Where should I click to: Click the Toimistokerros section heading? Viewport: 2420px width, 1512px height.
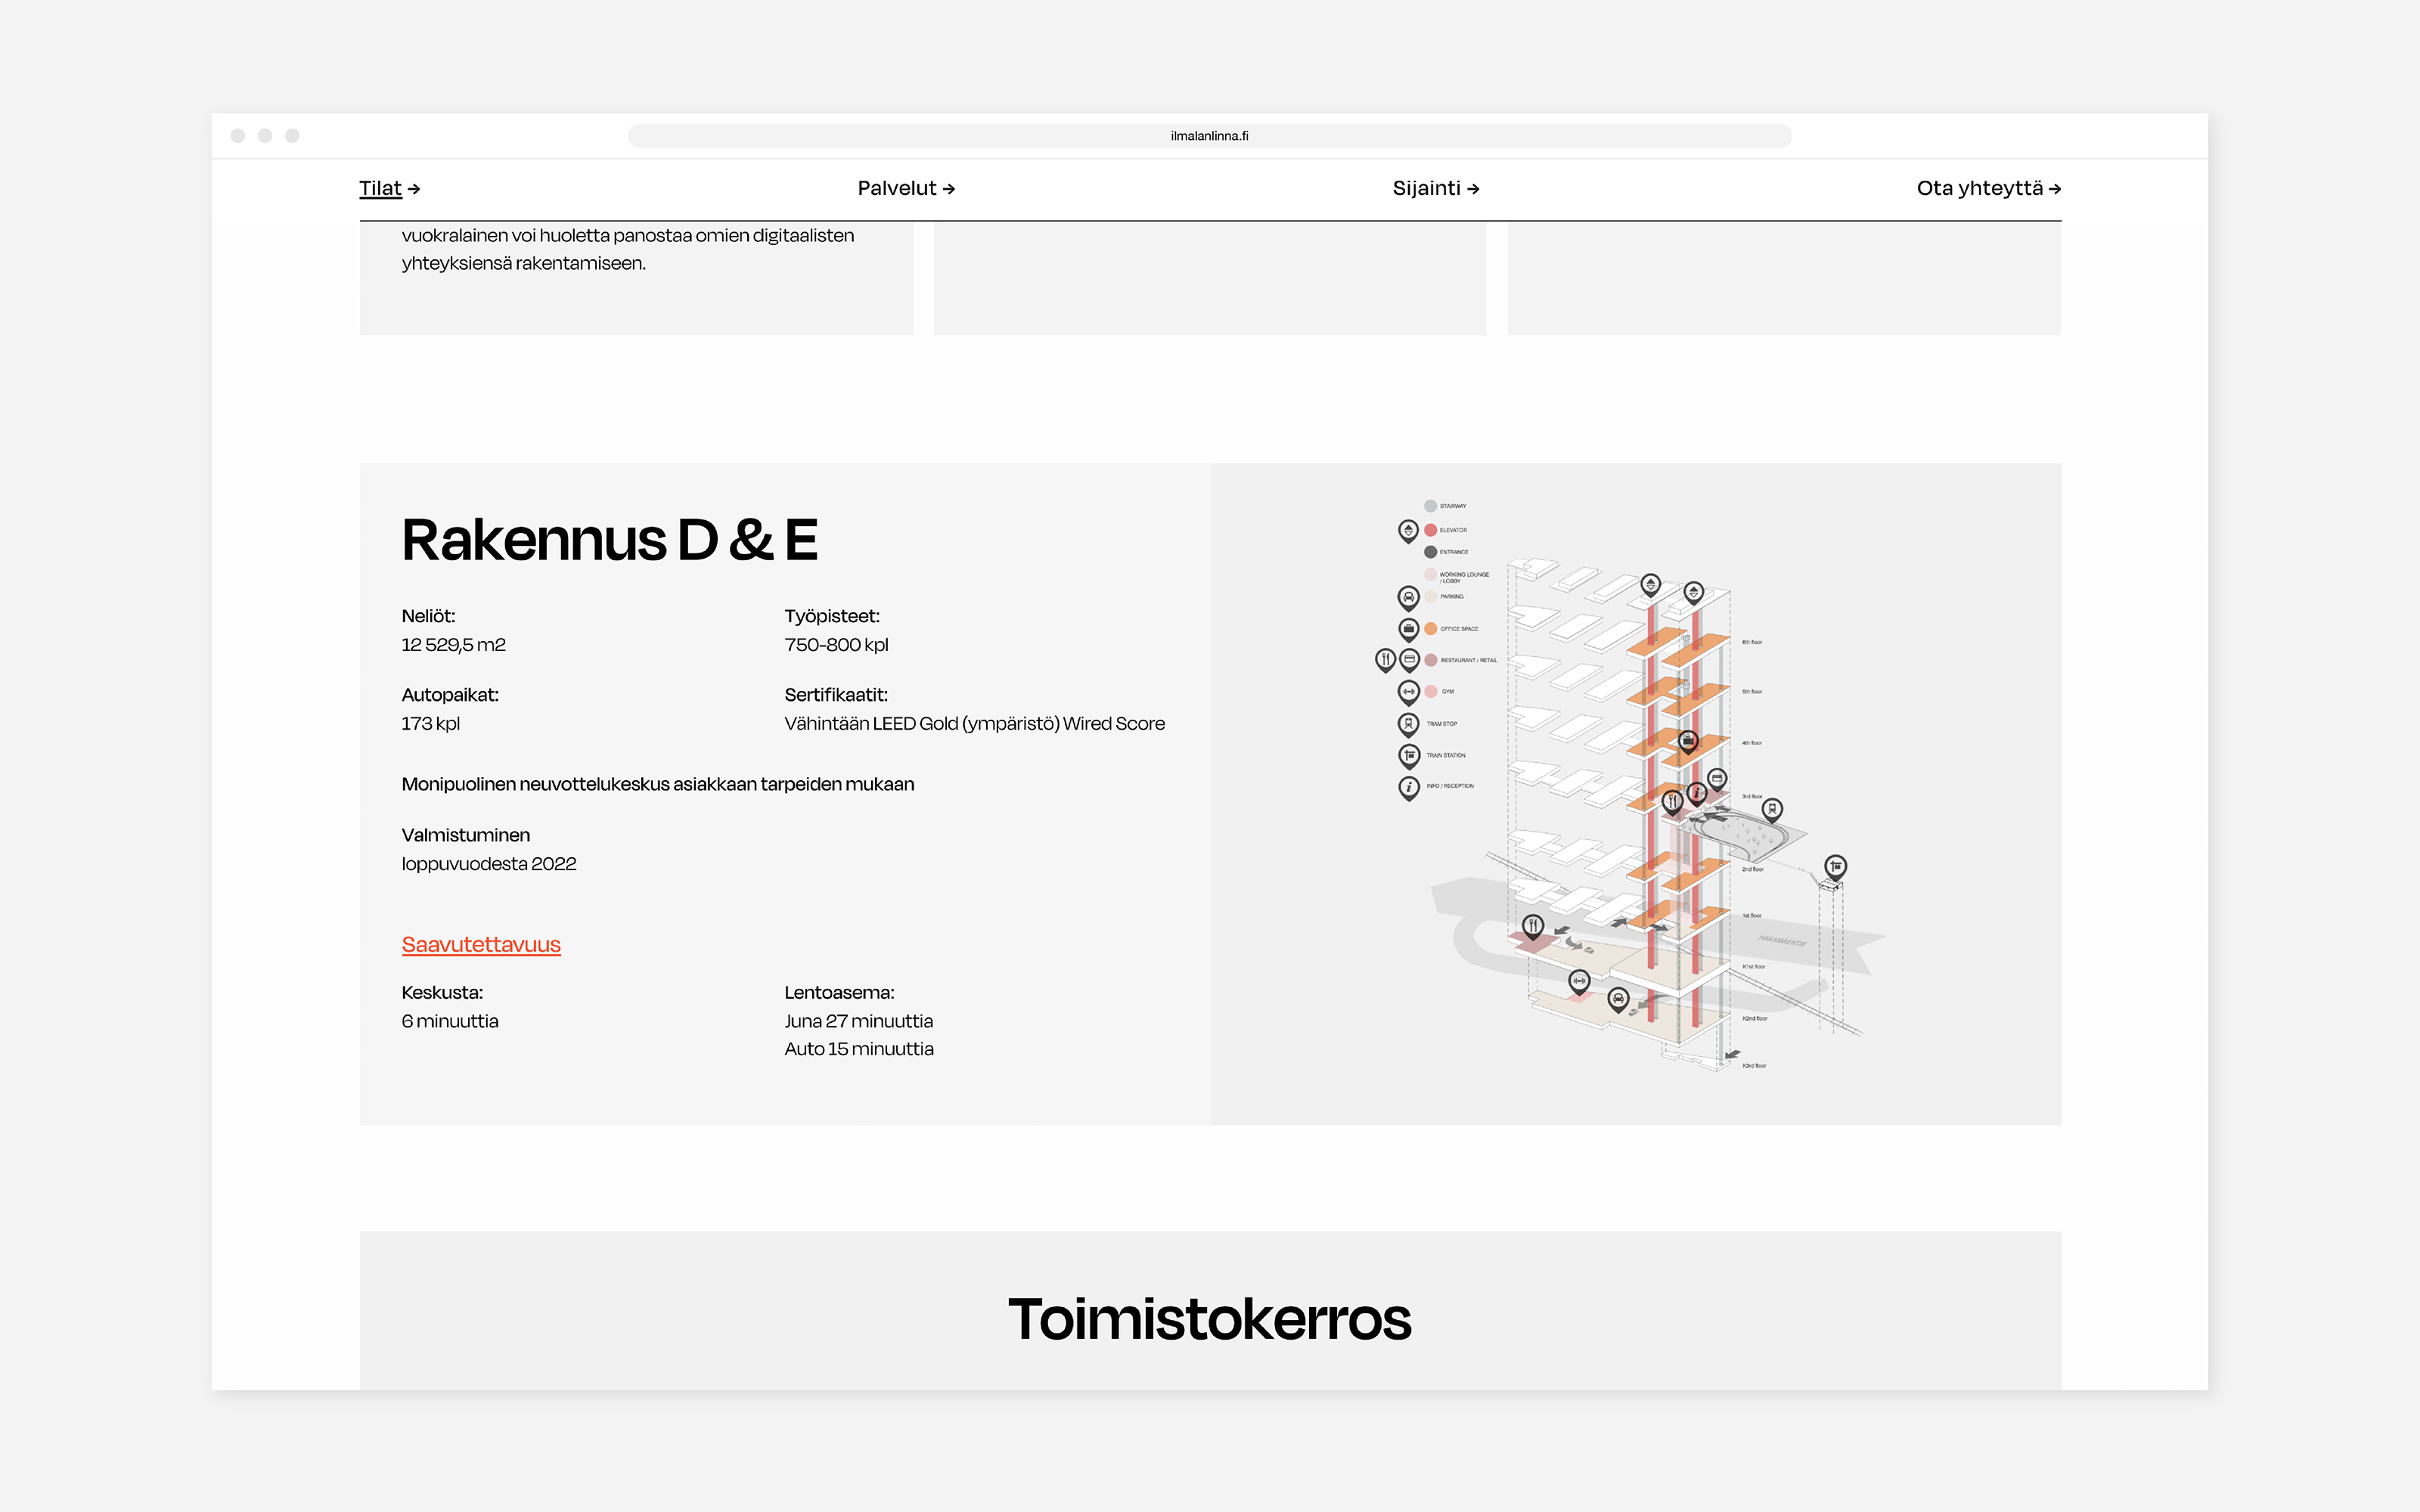(1209, 1318)
